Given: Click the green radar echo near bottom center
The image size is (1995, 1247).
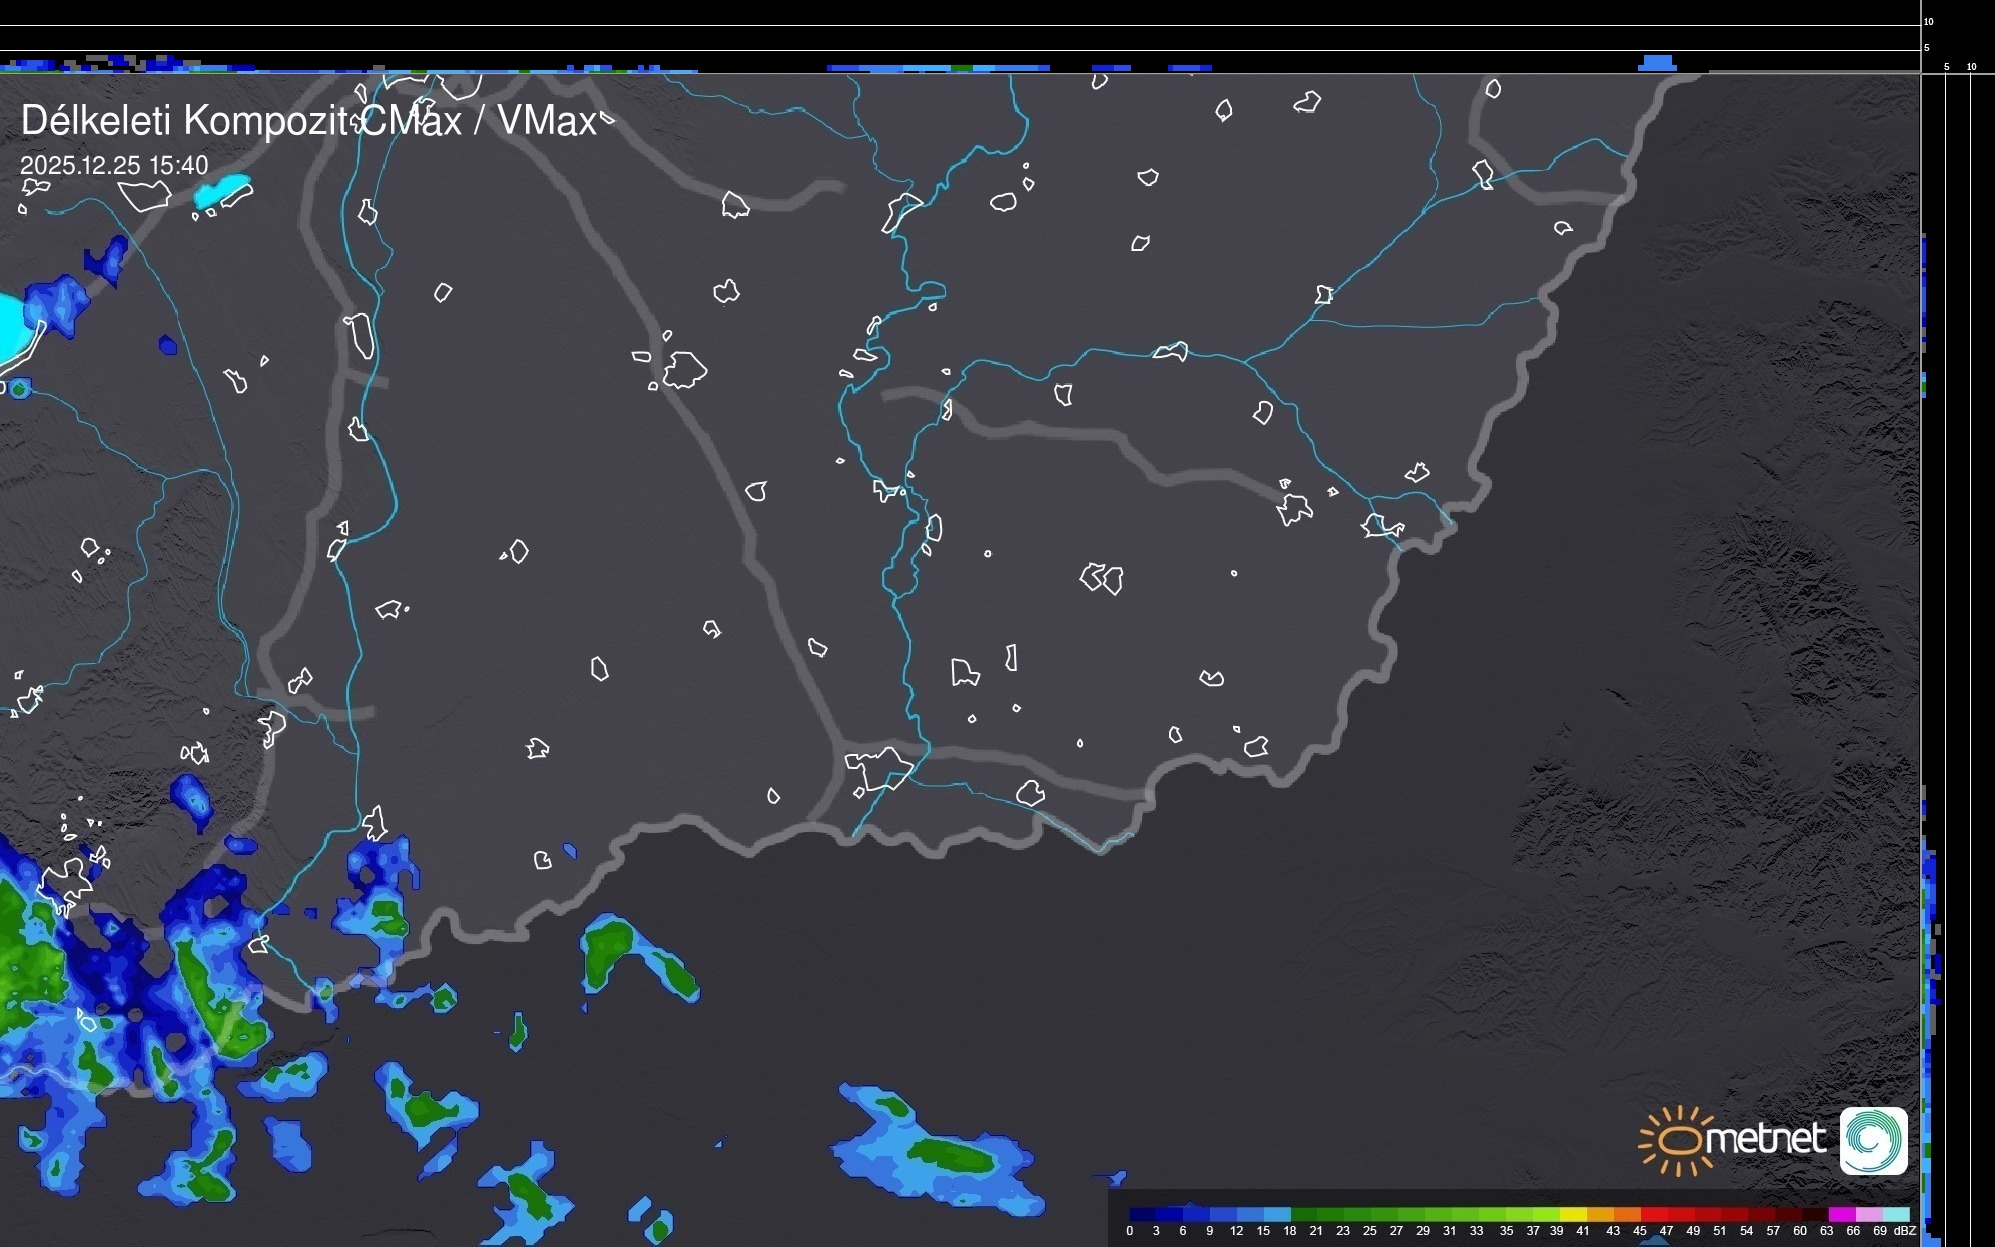Looking at the screenshot, I should click(950, 1155).
